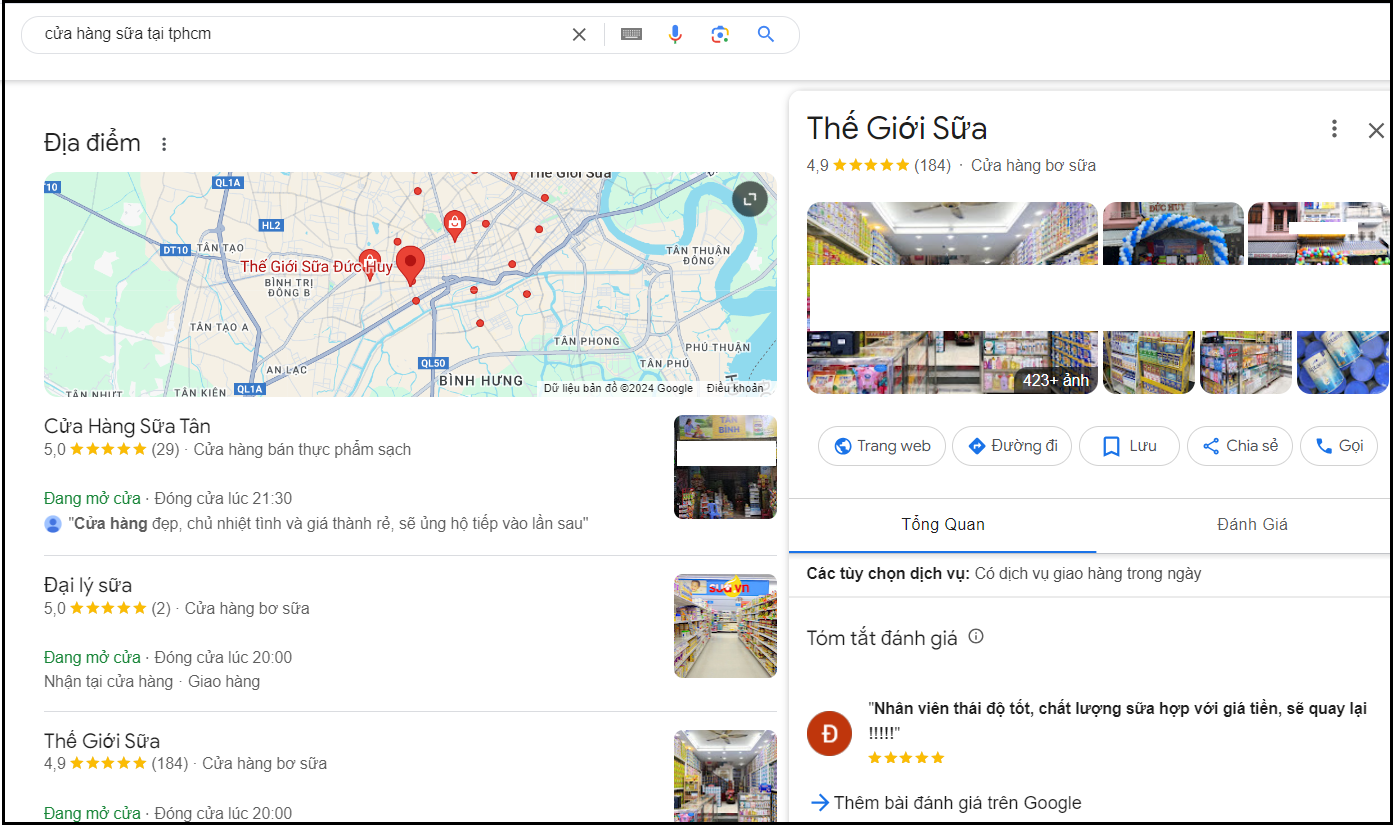This screenshot has height=825, width=1393.
Task: Open the three-dot menu for Thế Giới Sữa panel
Action: (1334, 128)
